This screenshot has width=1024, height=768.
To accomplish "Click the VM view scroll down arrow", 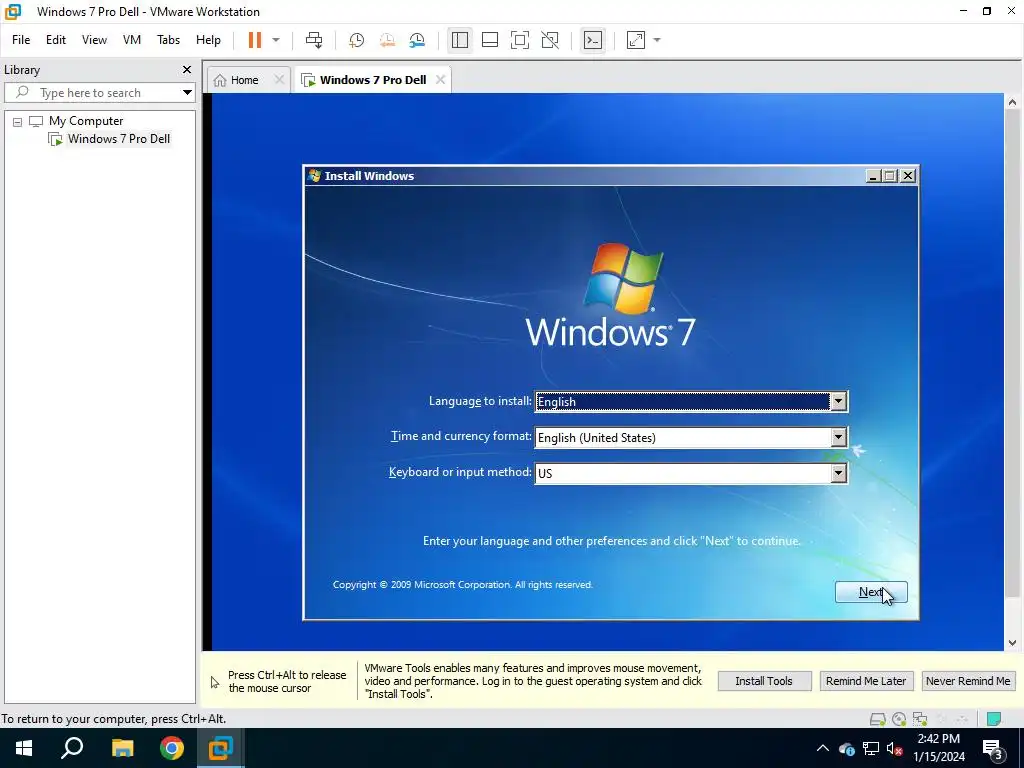I will (x=1012, y=643).
